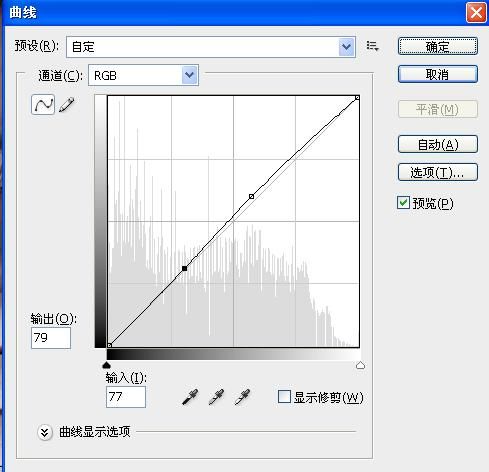Click the 输出 value field
This screenshot has width=489, height=472.
coord(51,338)
